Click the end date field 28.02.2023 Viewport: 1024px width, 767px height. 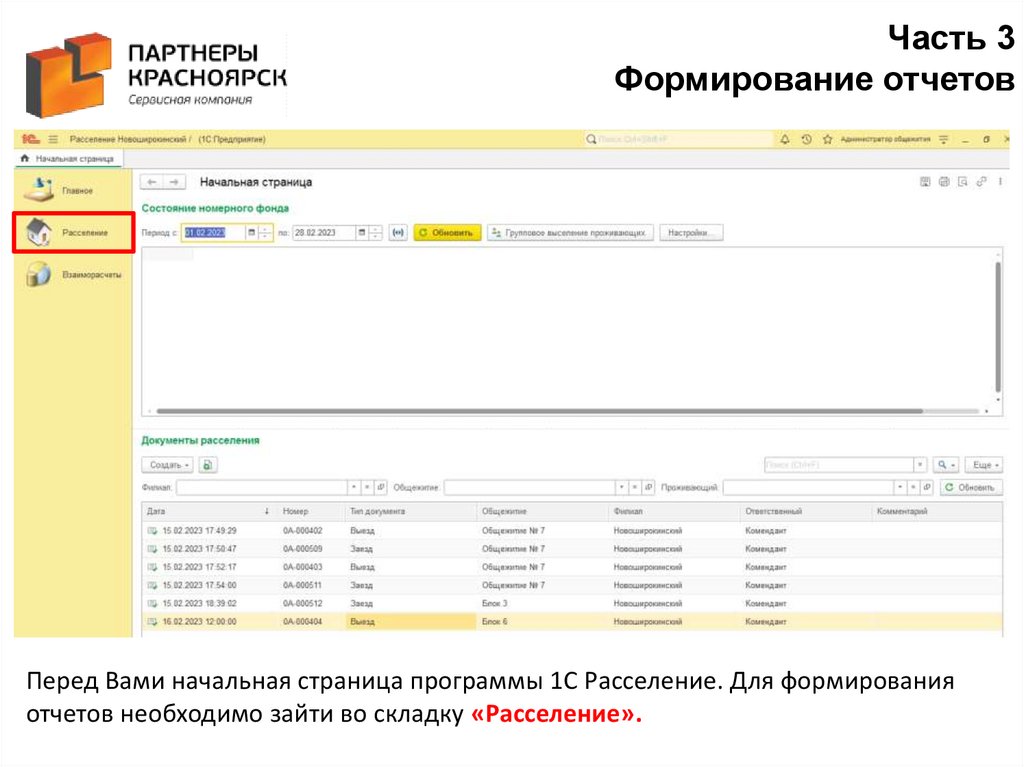click(x=323, y=233)
